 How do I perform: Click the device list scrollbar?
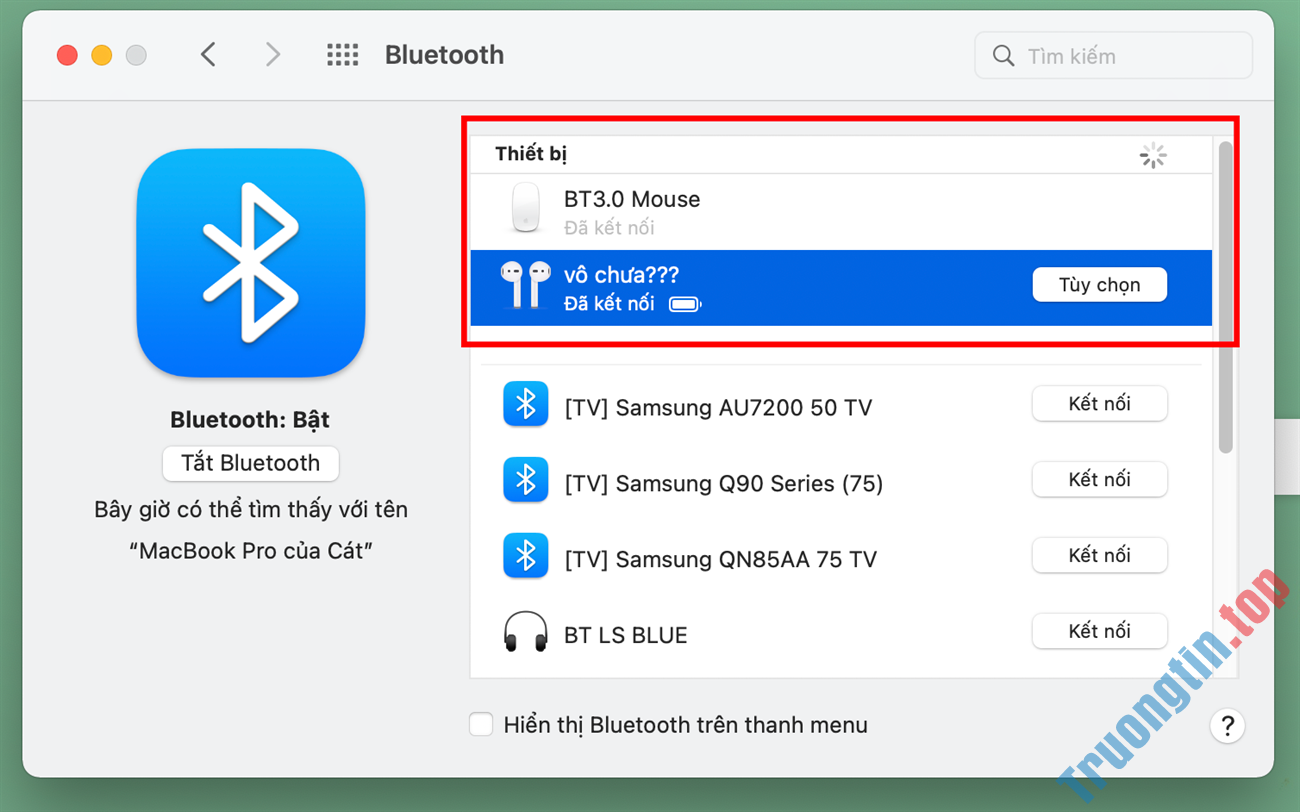click(1225, 298)
